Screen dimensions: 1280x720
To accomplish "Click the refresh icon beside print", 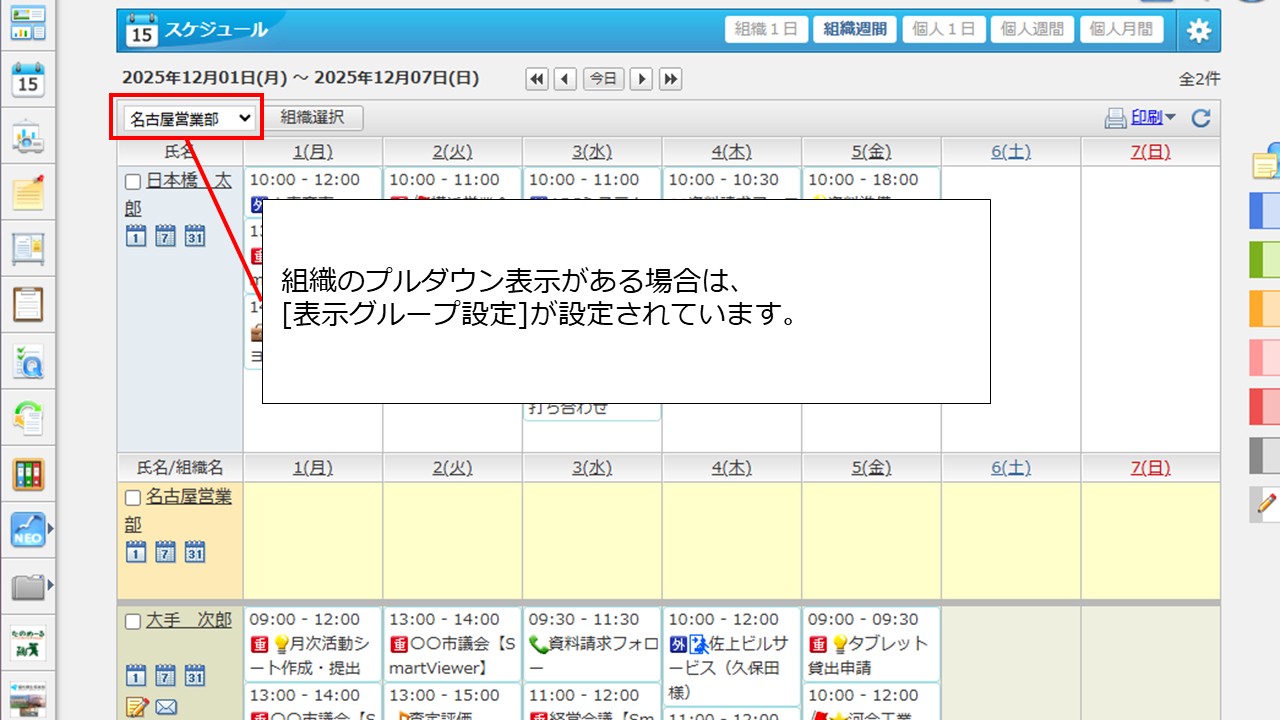I will 1201,119.
